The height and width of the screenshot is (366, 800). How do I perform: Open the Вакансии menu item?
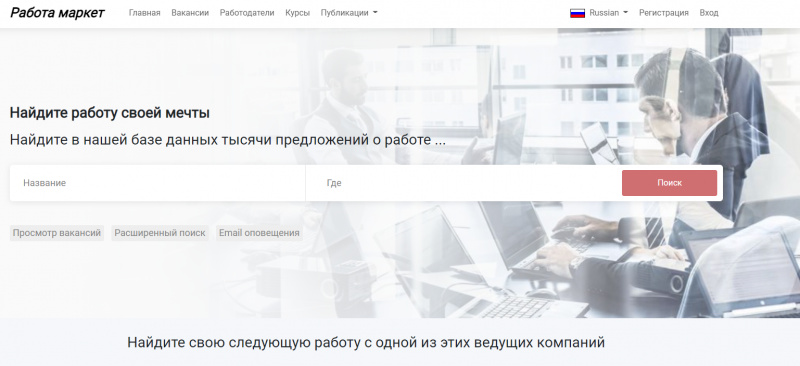[x=190, y=13]
